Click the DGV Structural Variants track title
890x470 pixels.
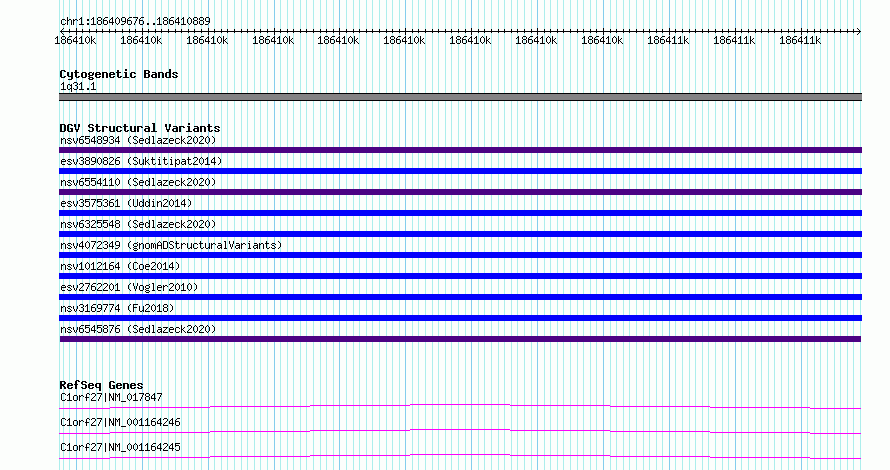140,128
